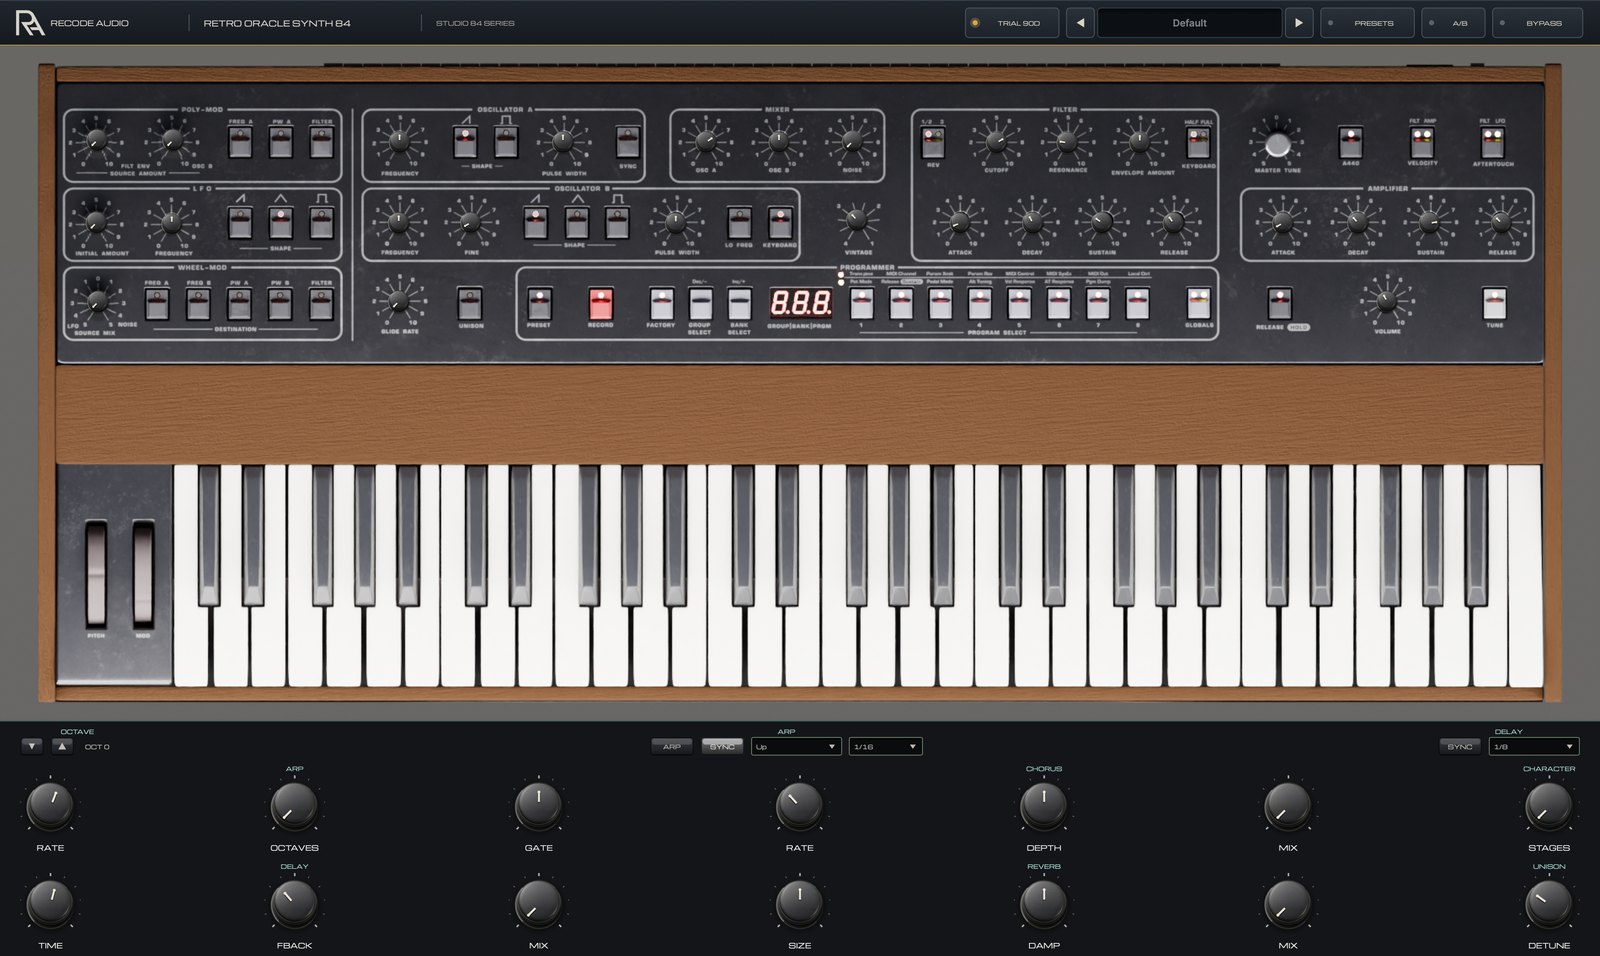Open the Default preset name selector
Image resolution: width=1600 pixels, height=956 pixels.
pyautogui.click(x=1189, y=23)
